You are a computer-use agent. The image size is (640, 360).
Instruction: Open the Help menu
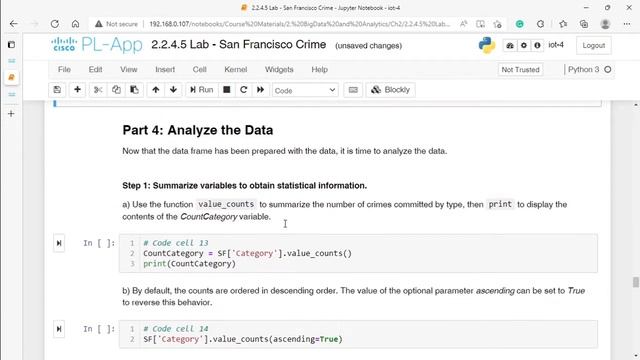pyautogui.click(x=320, y=69)
